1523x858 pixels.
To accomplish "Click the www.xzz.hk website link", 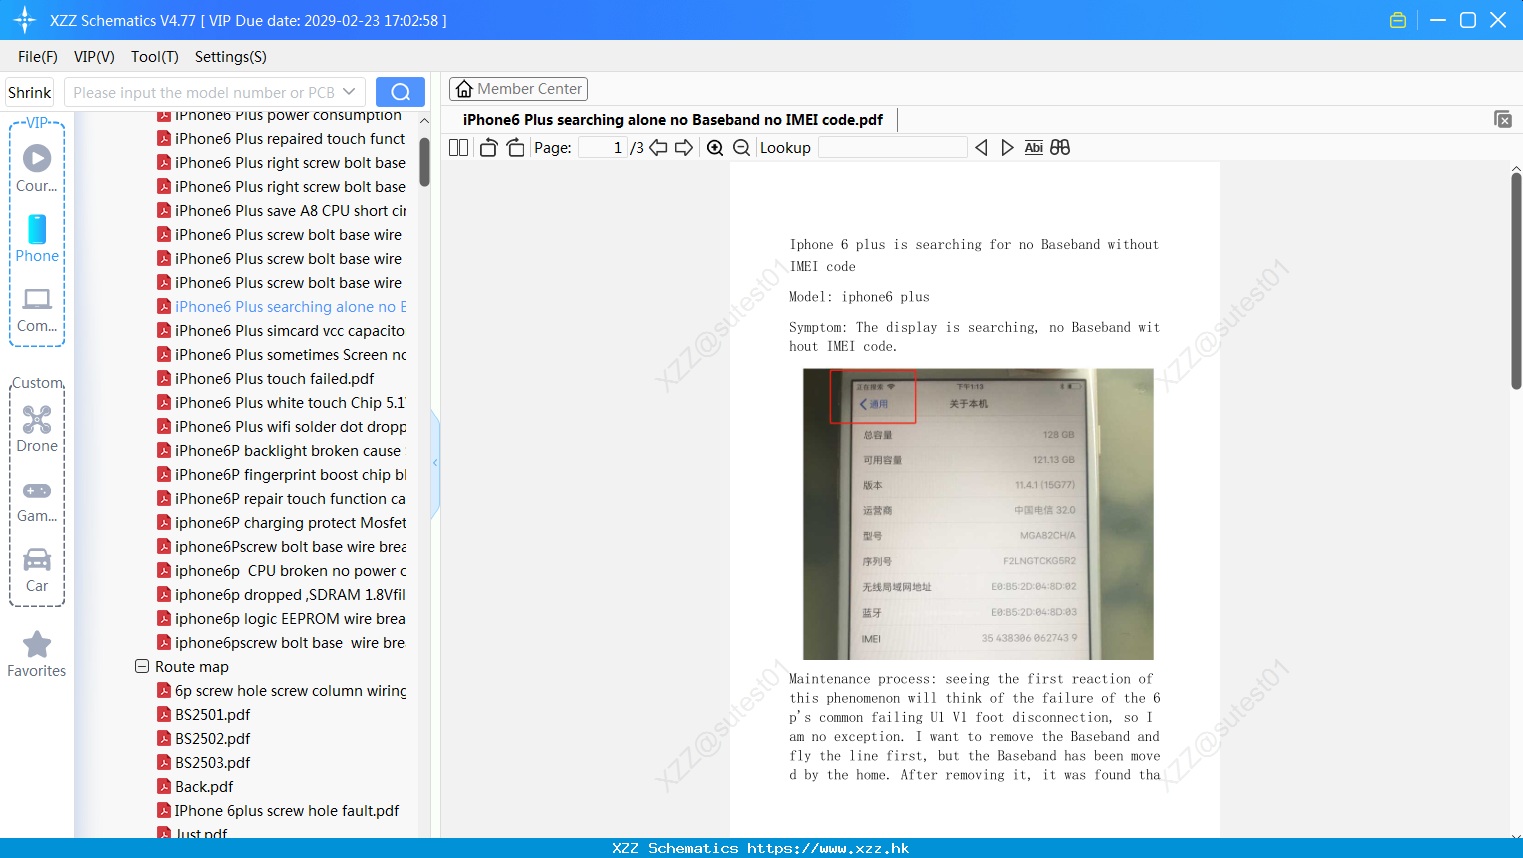I will (x=828, y=848).
